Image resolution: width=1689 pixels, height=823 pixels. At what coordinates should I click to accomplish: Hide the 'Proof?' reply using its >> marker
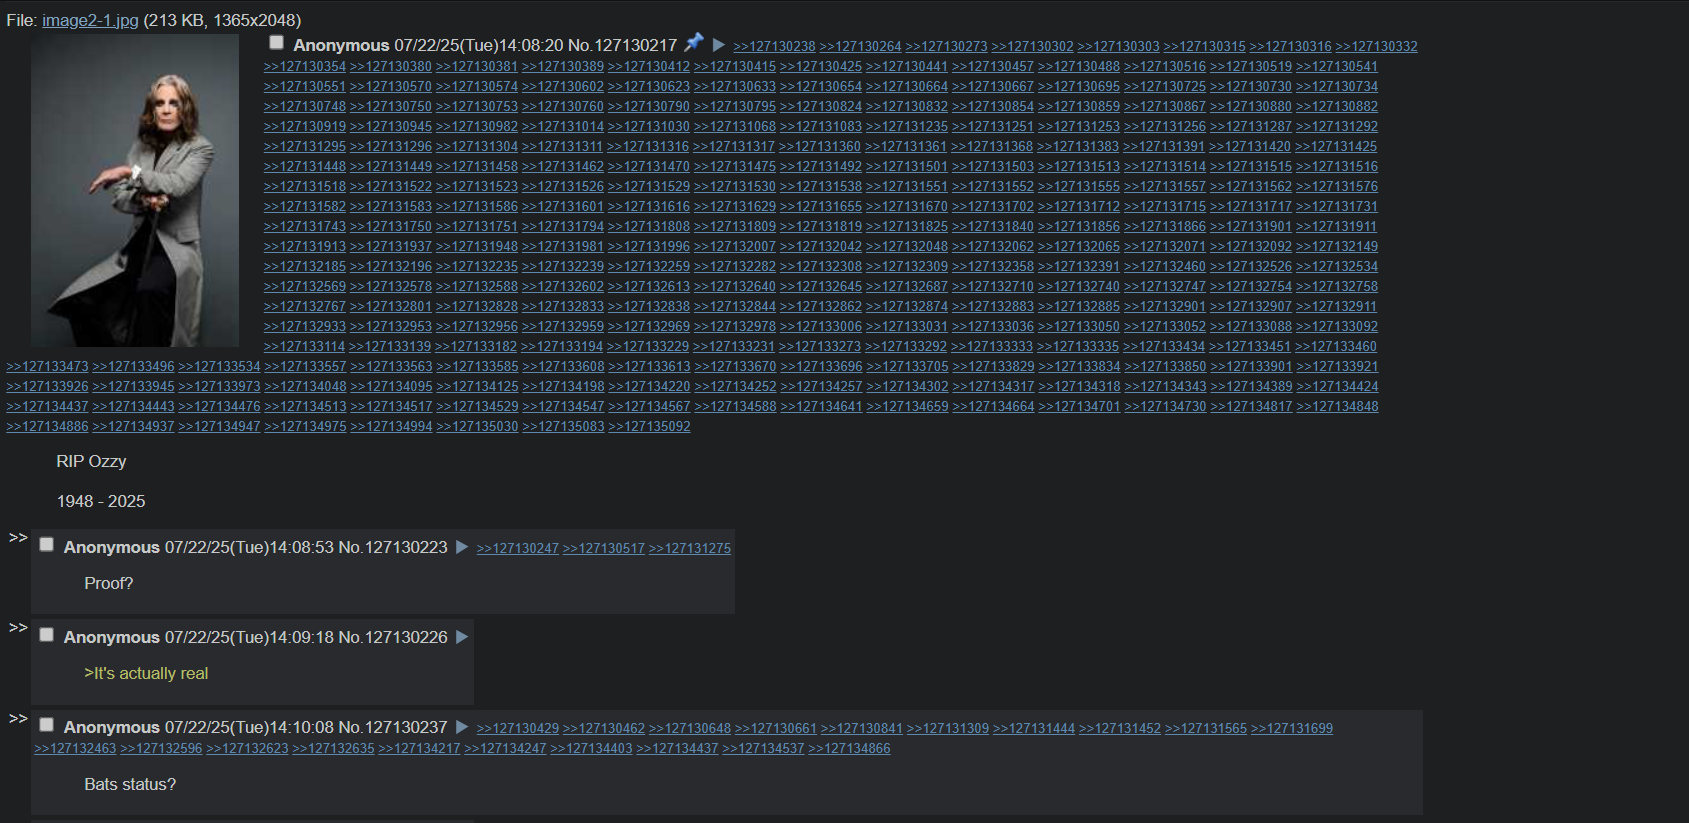tap(18, 538)
